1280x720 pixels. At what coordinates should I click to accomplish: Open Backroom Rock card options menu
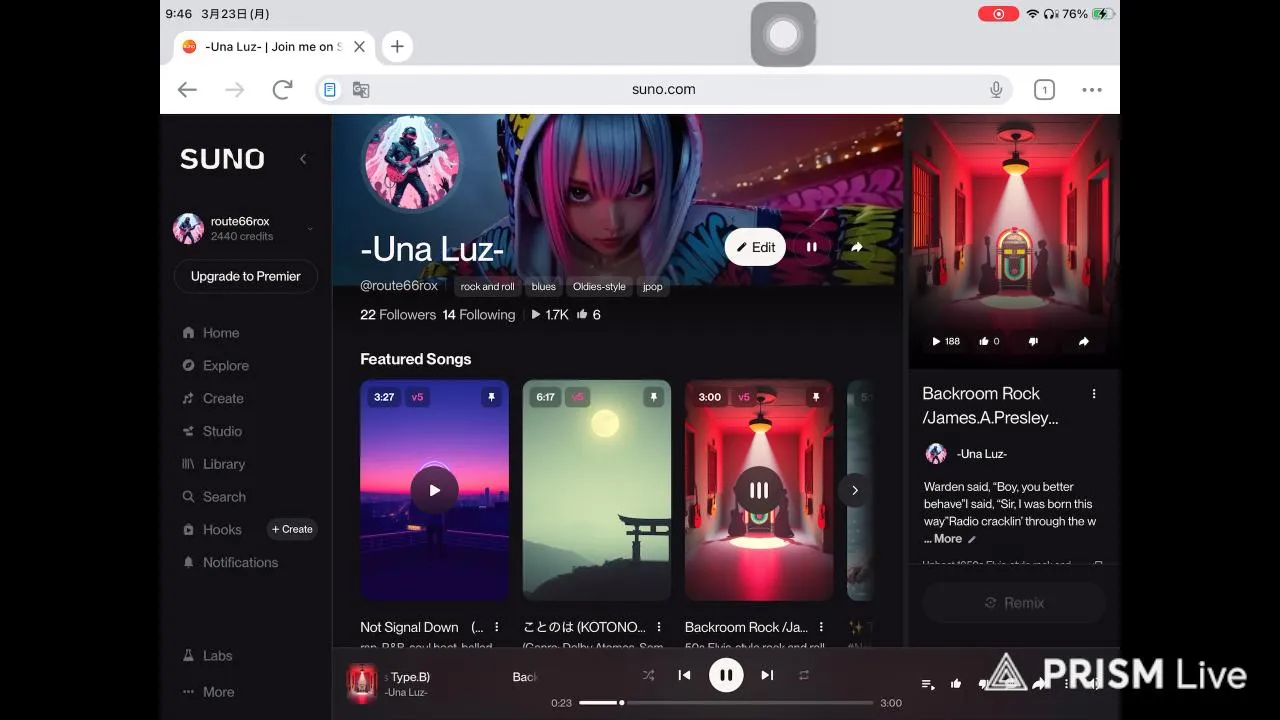(x=821, y=627)
